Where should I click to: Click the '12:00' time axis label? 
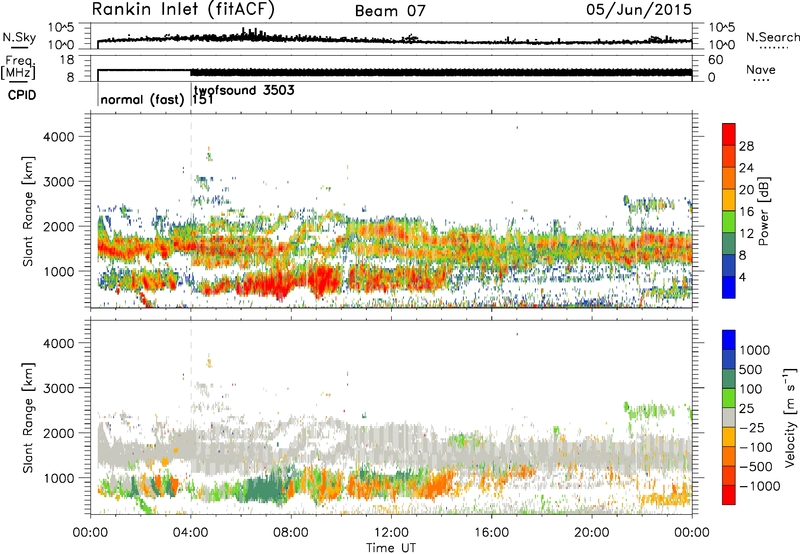pyautogui.click(x=391, y=533)
